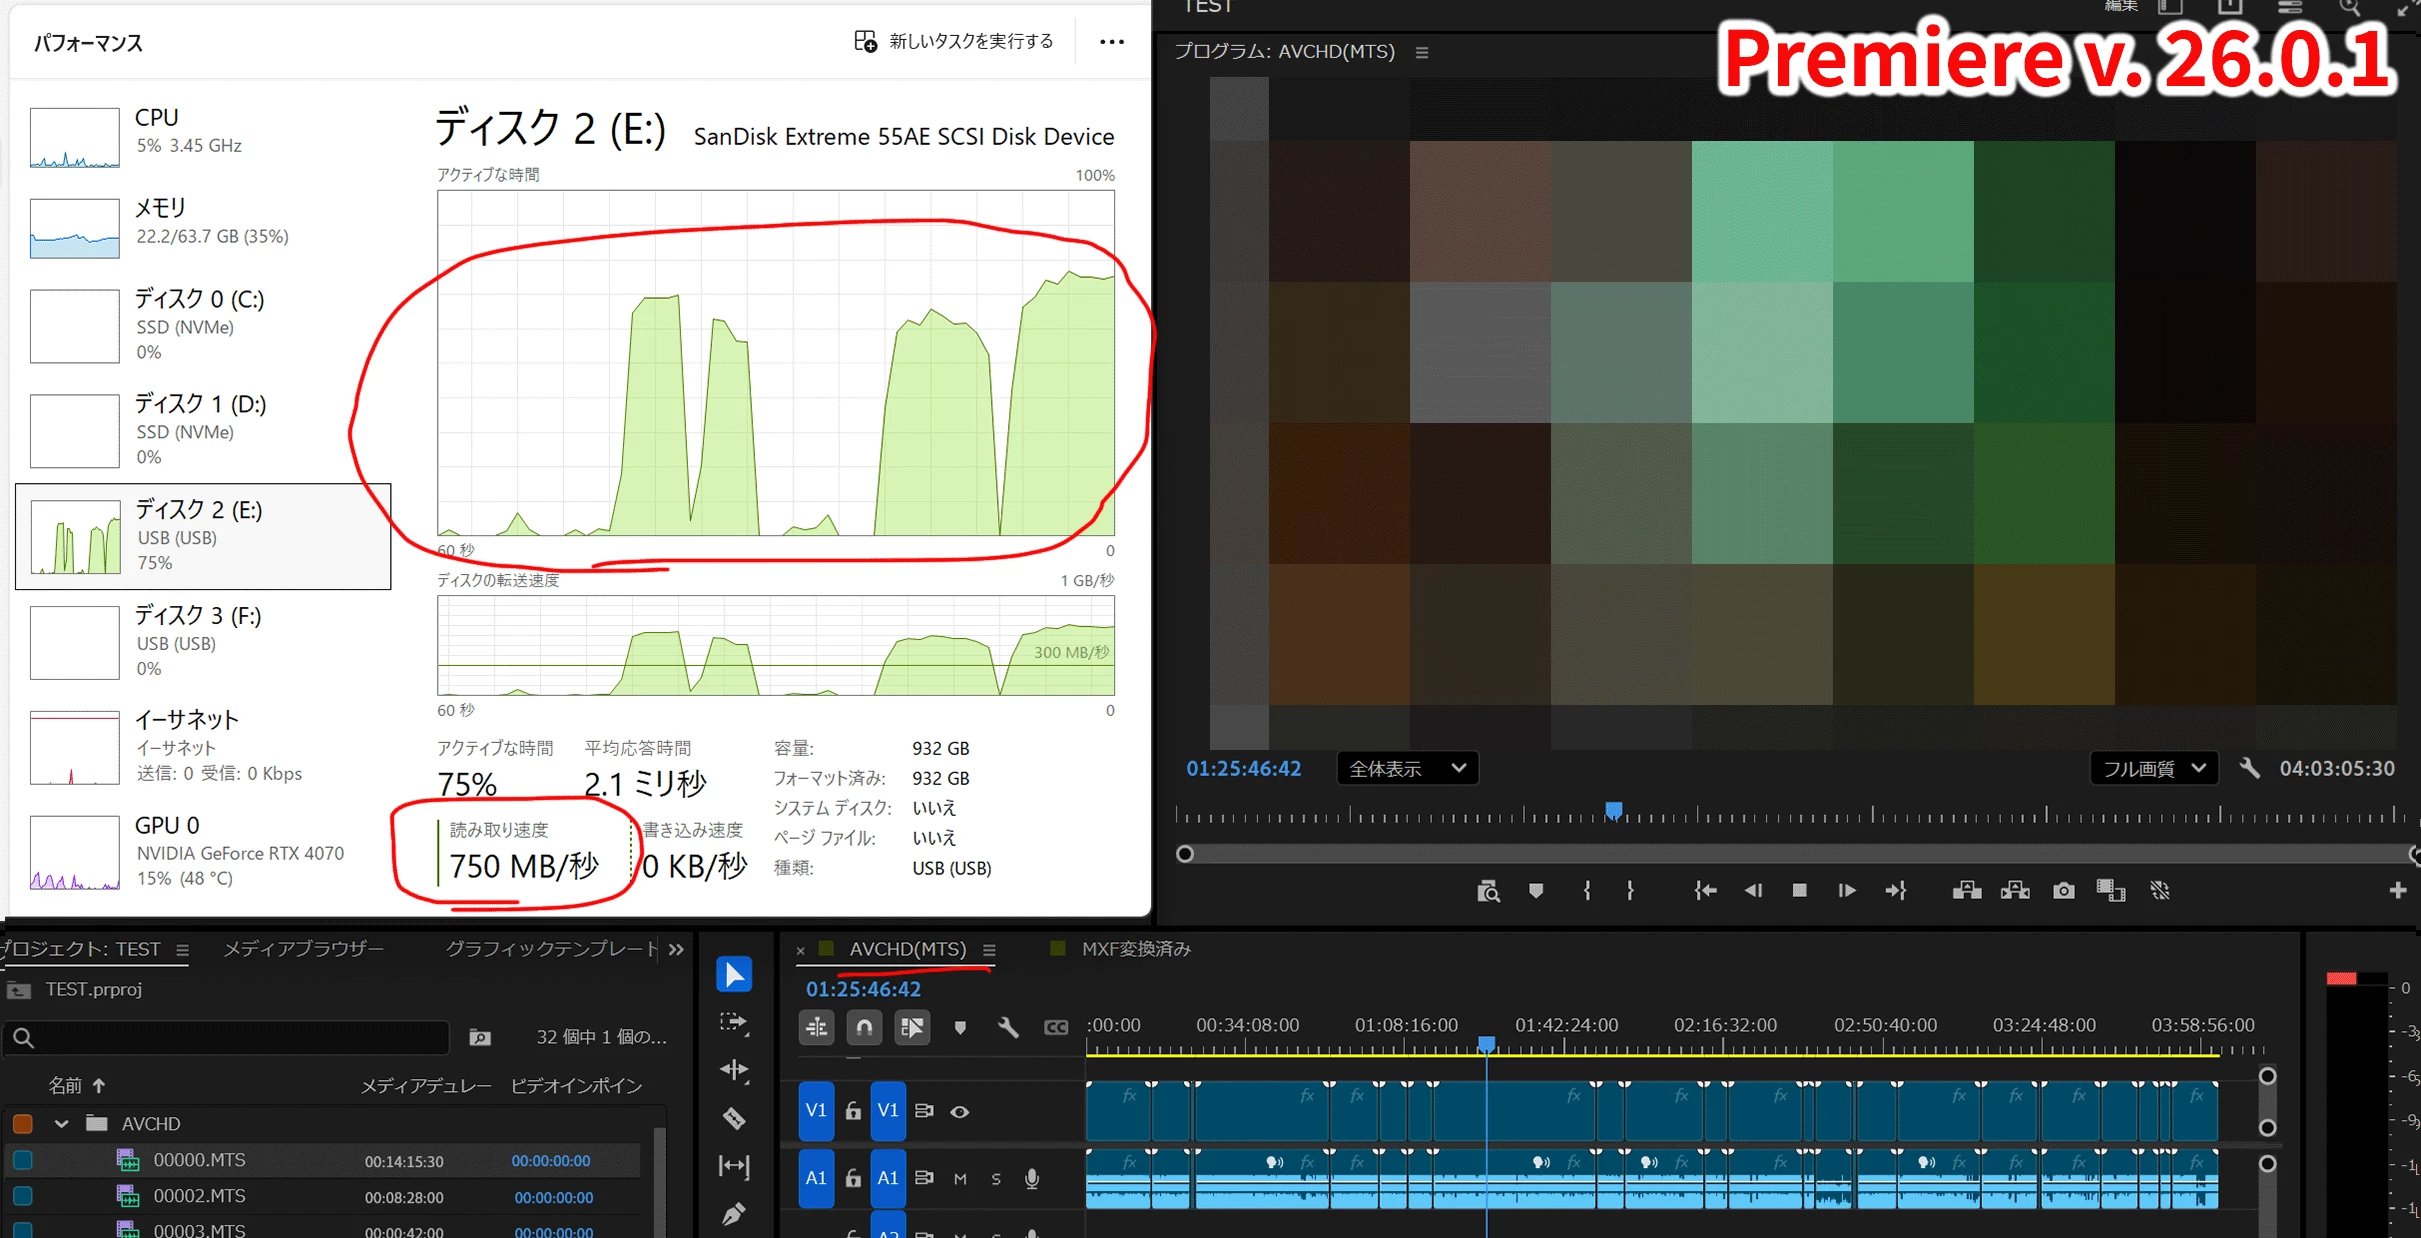Click the Lift button in the program monitor
Viewport: 2421px width, 1238px height.
tap(1966, 890)
